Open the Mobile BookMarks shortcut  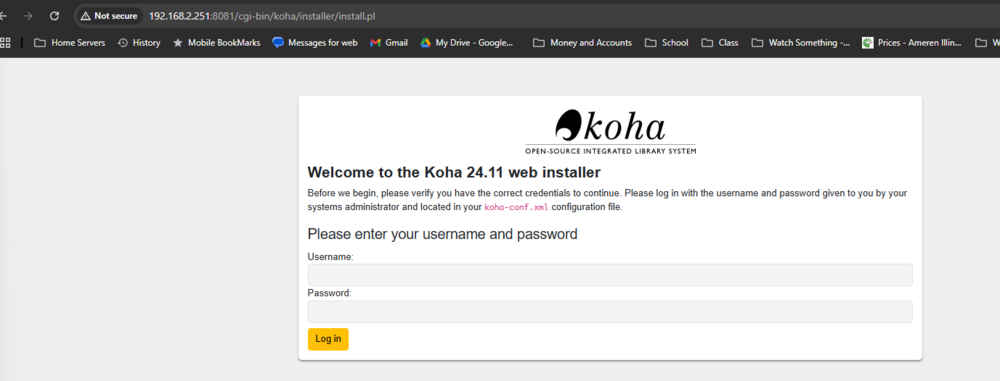pyautogui.click(x=217, y=43)
